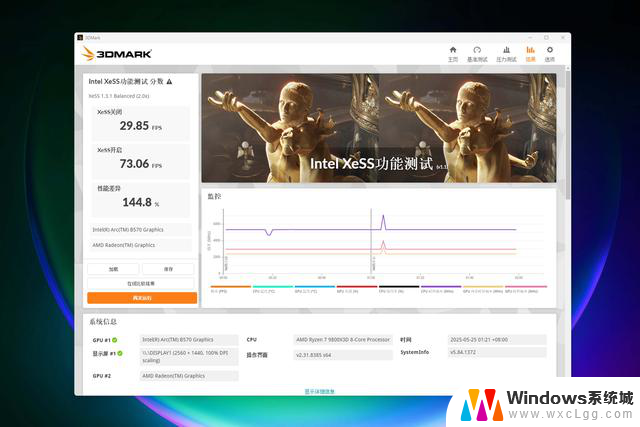Click the XeSS 1.3.1 Balanced subtitle
Image resolution: width=640 pixels, height=427 pixels.
click(119, 96)
